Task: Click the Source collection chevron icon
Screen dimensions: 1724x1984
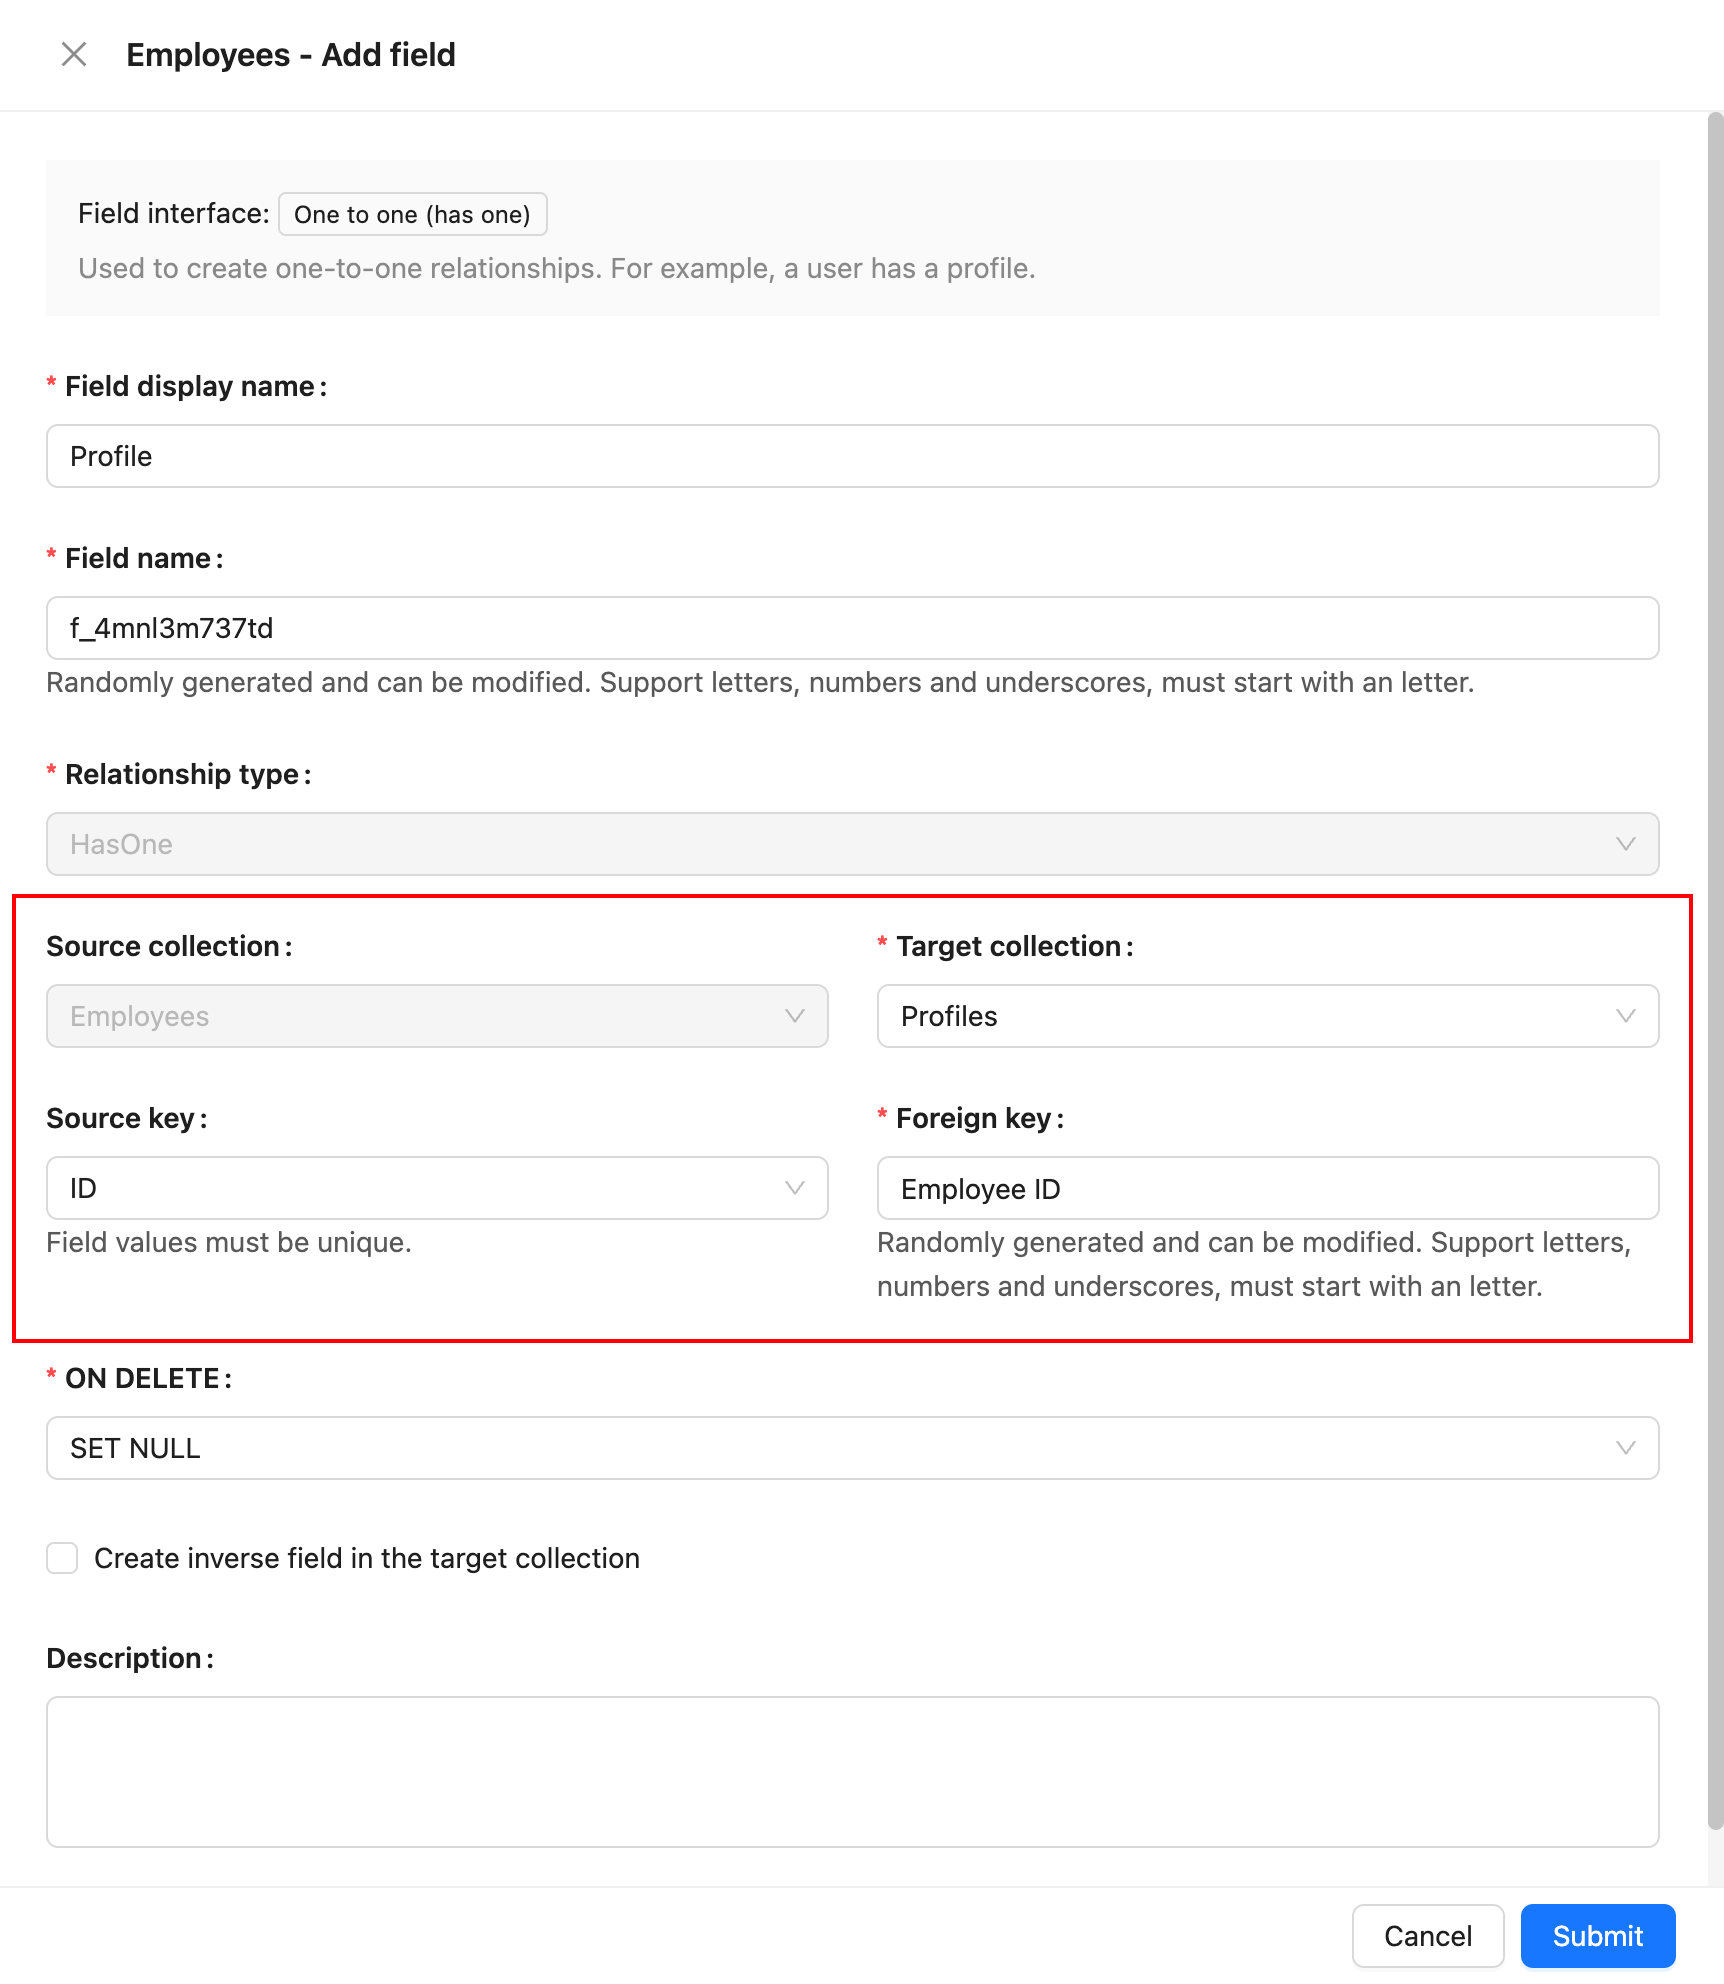Action: [x=794, y=1016]
